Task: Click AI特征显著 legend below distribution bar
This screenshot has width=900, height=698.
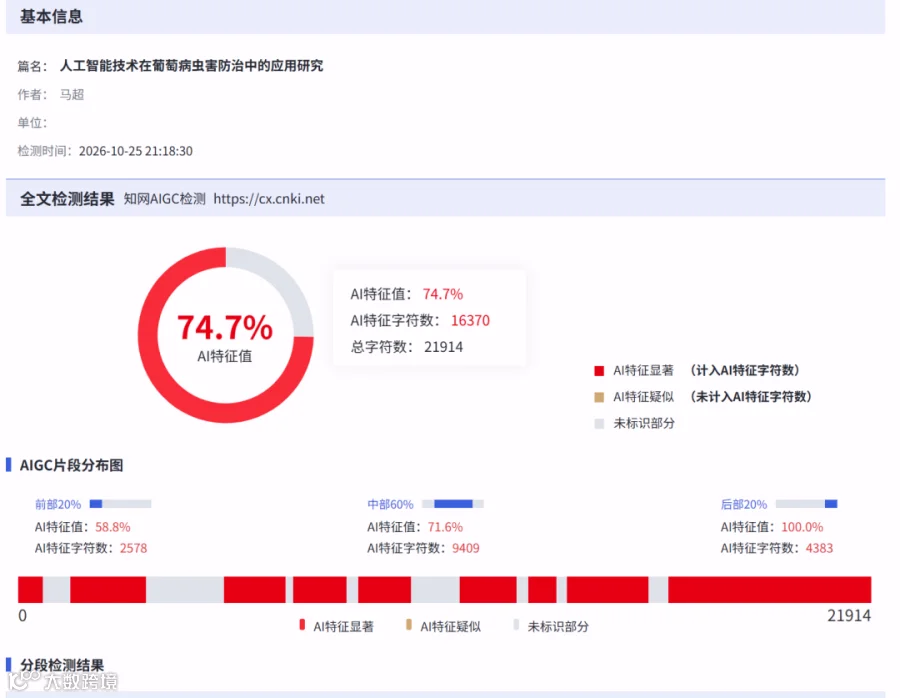Action: 337,626
